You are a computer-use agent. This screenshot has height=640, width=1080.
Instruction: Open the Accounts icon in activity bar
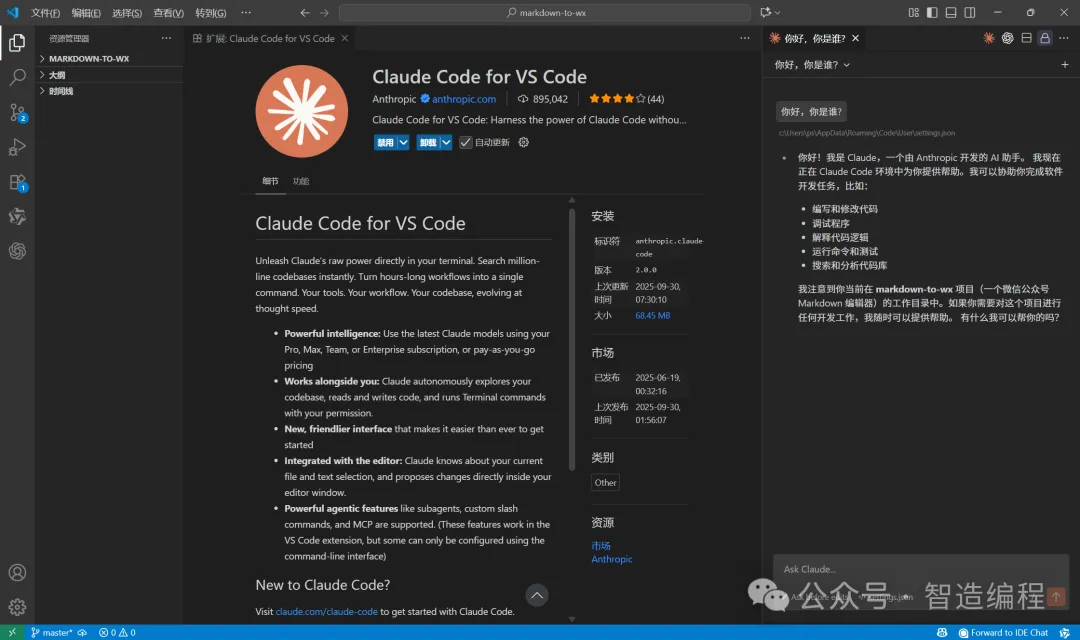(x=17, y=572)
